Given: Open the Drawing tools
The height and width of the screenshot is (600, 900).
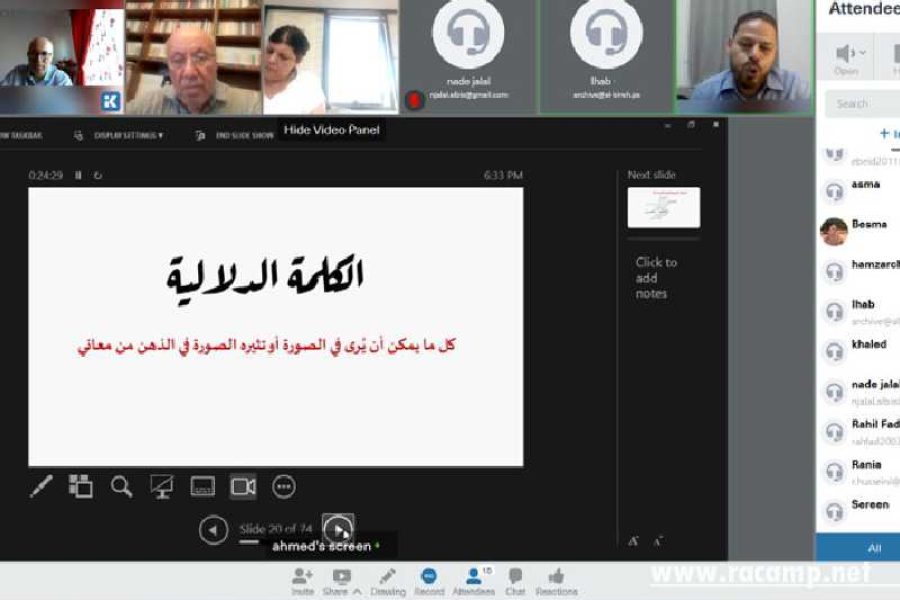Looking at the screenshot, I should coord(386,581).
